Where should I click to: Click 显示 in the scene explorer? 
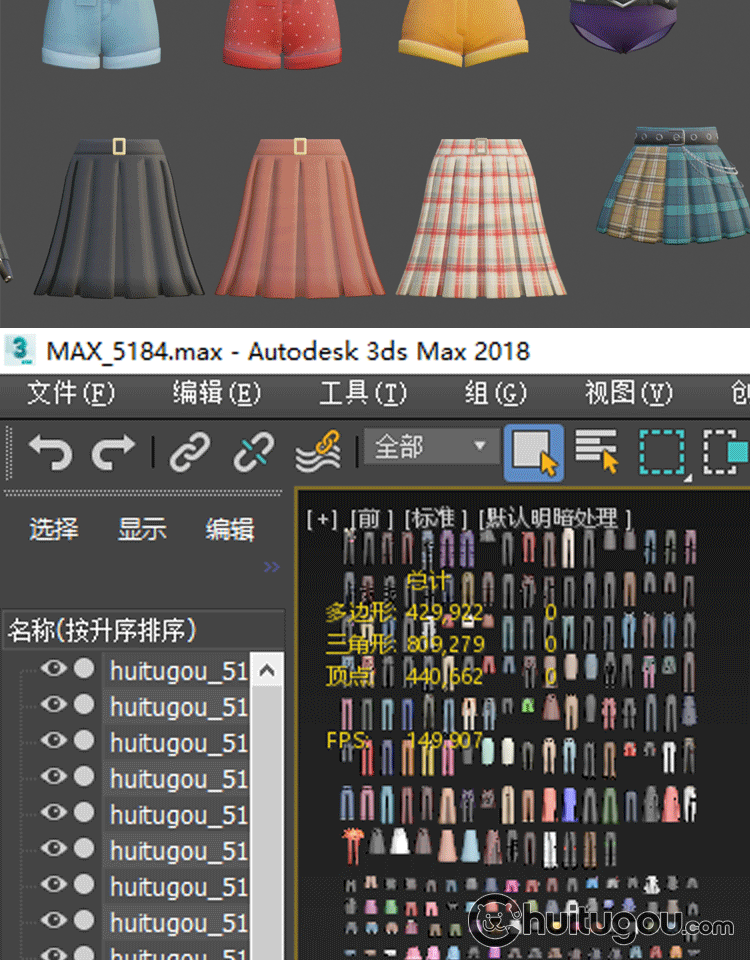pos(142,529)
